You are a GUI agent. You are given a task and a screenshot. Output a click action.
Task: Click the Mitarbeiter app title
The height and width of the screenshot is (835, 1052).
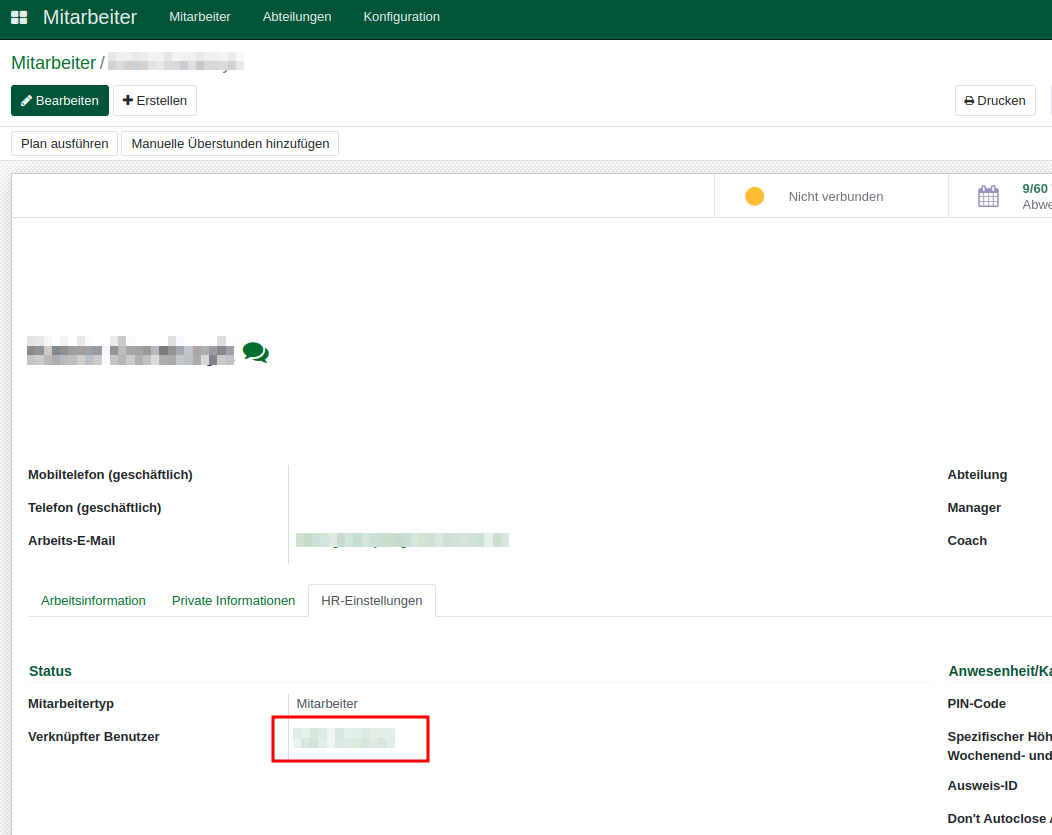[90, 17]
